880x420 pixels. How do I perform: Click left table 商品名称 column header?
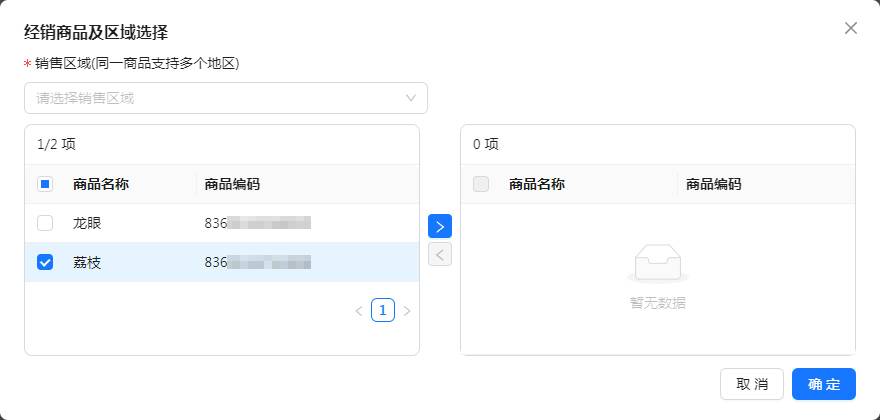click(101, 184)
